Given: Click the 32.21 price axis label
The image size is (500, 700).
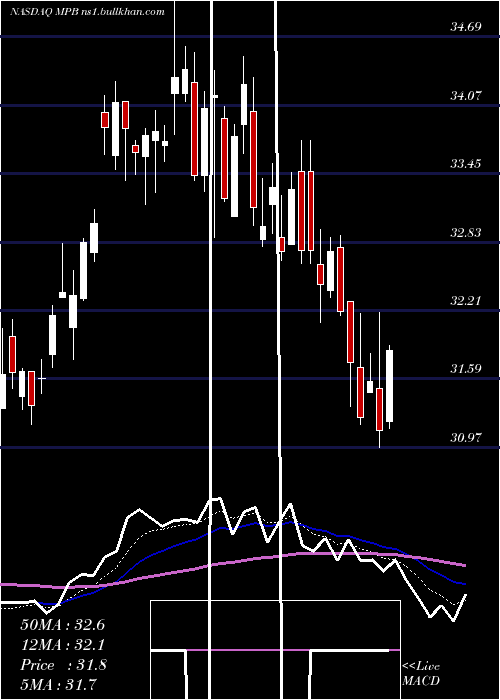Looking at the screenshot, I should pos(466,300).
